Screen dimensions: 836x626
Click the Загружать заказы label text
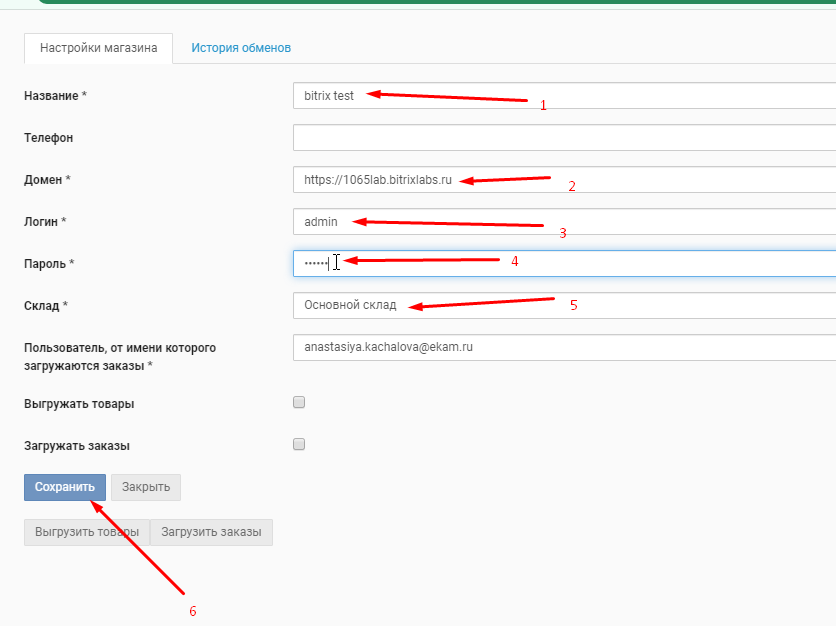(x=77, y=446)
